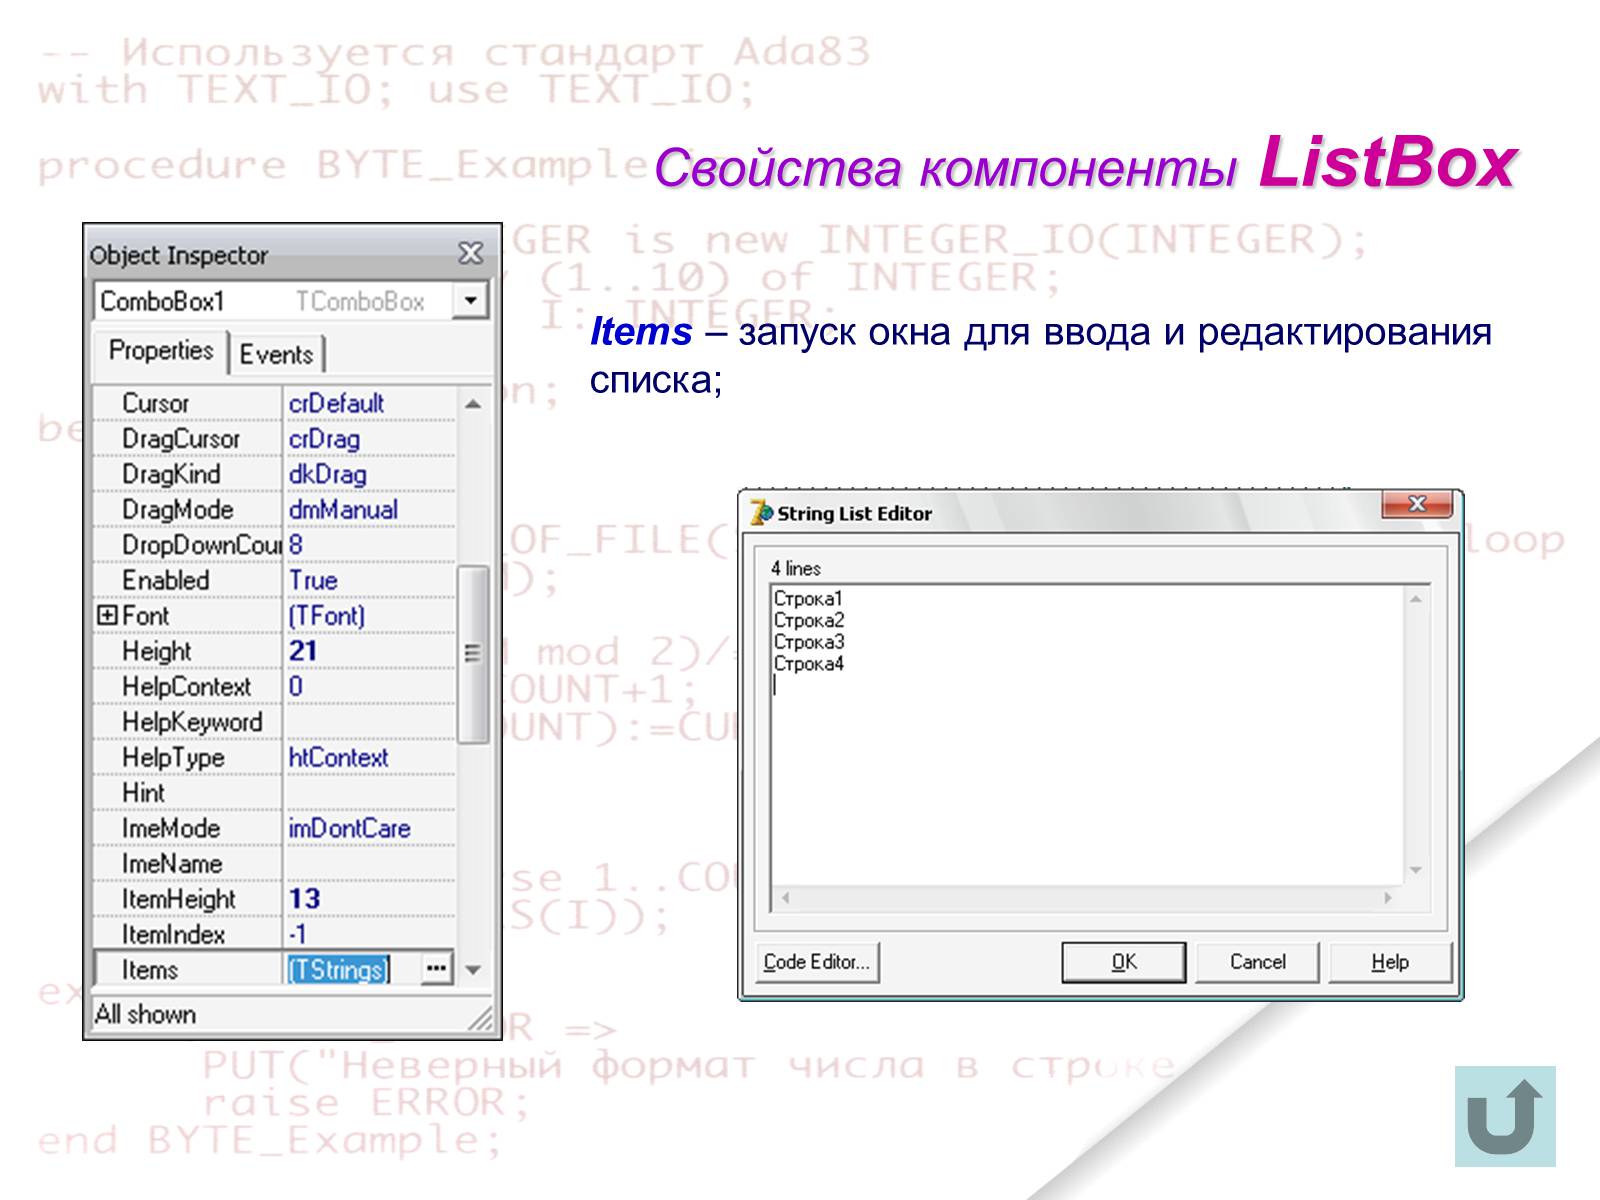Select the HelpContext property row
This screenshot has height=1200, width=1600.
click(x=274, y=687)
